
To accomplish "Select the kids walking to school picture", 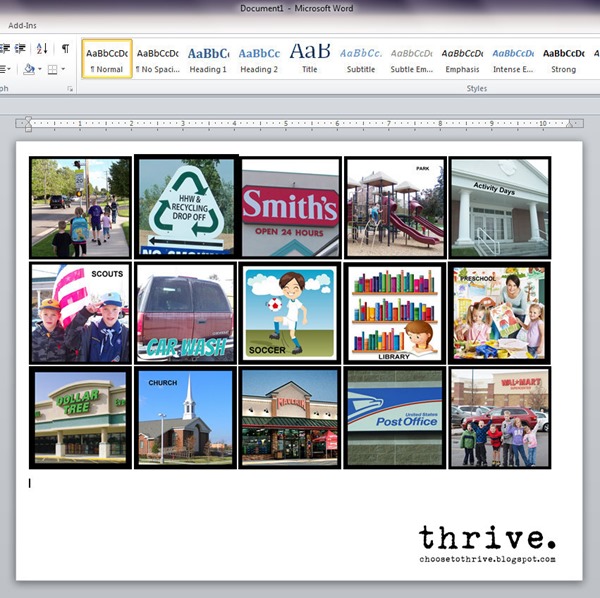I will point(80,208).
